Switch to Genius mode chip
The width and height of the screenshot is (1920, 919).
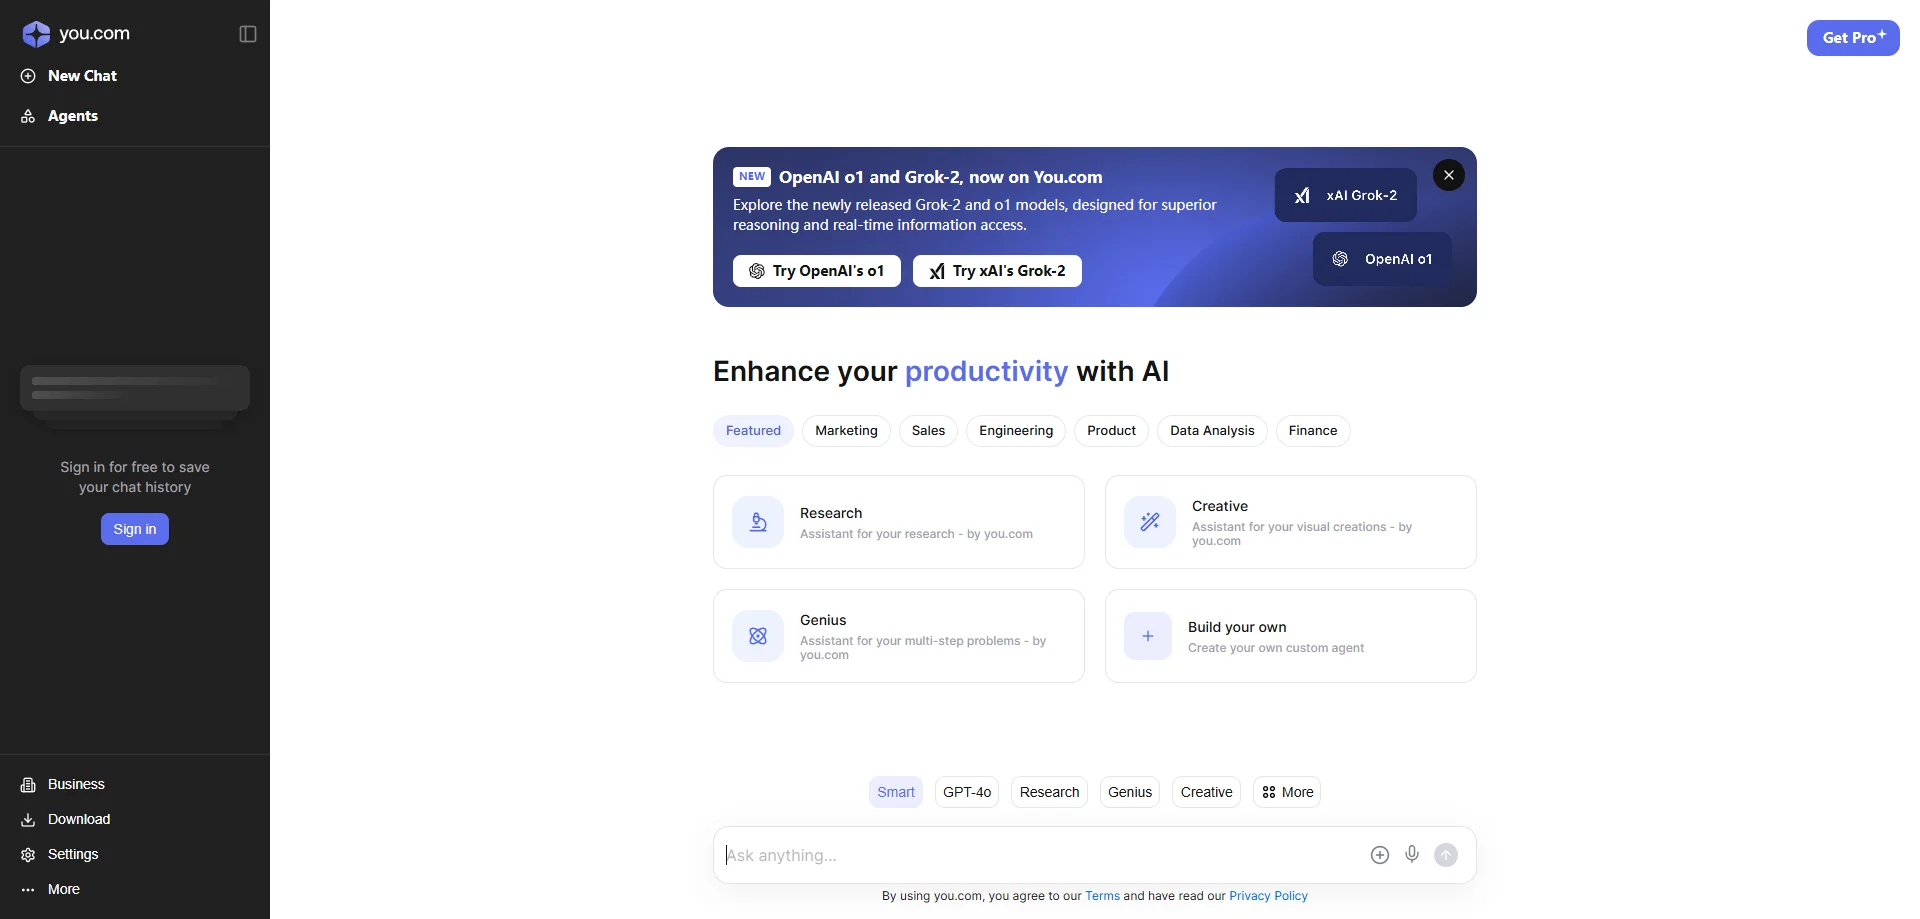[1130, 792]
